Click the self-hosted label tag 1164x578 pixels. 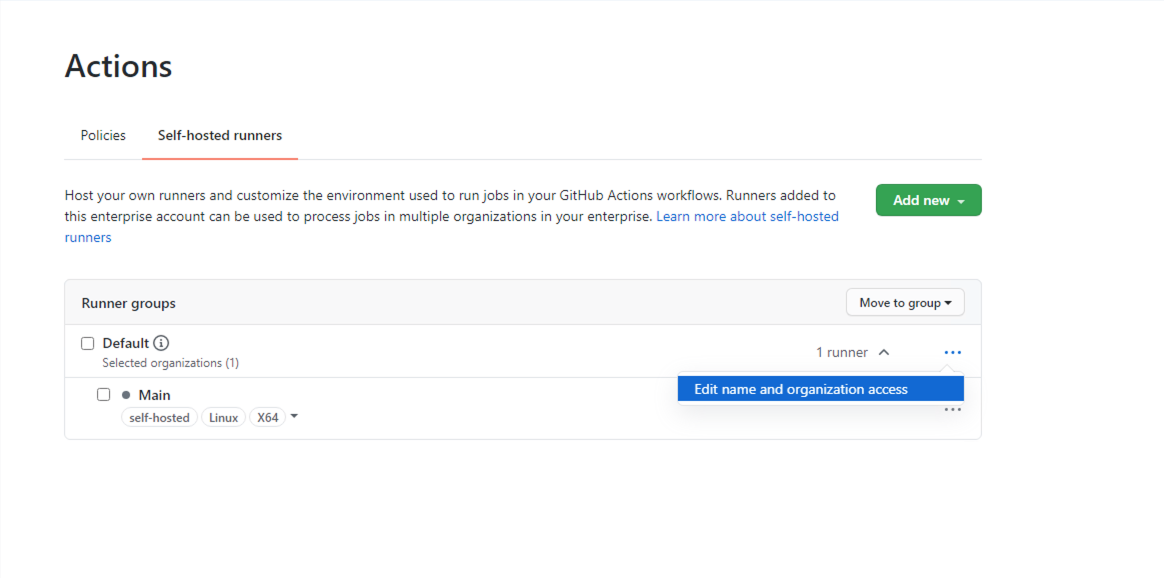click(x=159, y=417)
